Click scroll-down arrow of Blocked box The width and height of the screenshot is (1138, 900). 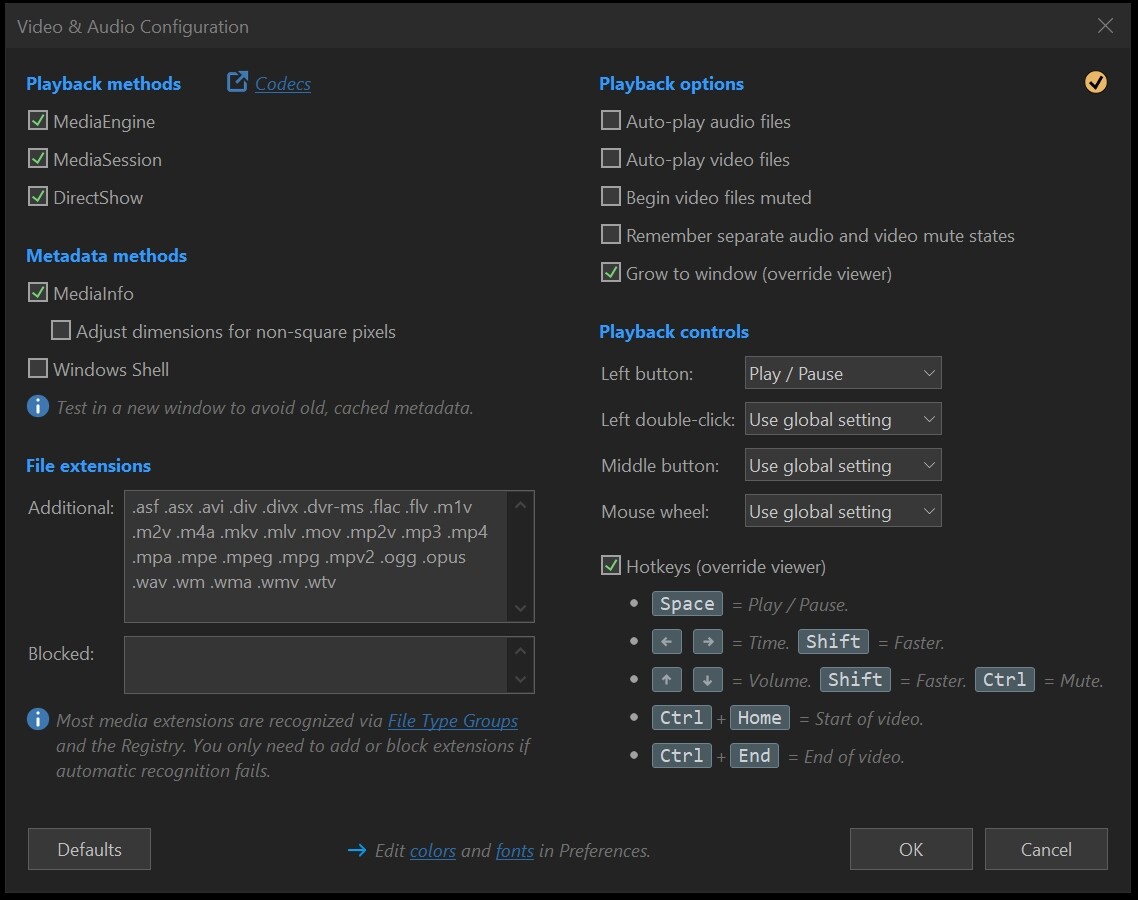[520, 679]
